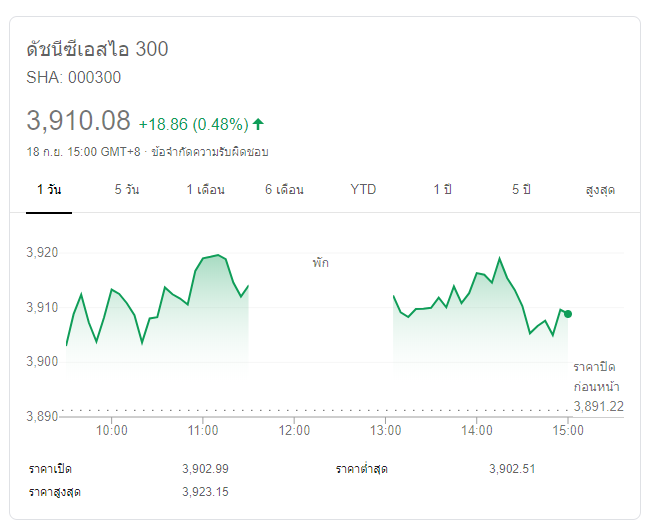
Task: Select the YTD tab
Action: click(x=363, y=189)
